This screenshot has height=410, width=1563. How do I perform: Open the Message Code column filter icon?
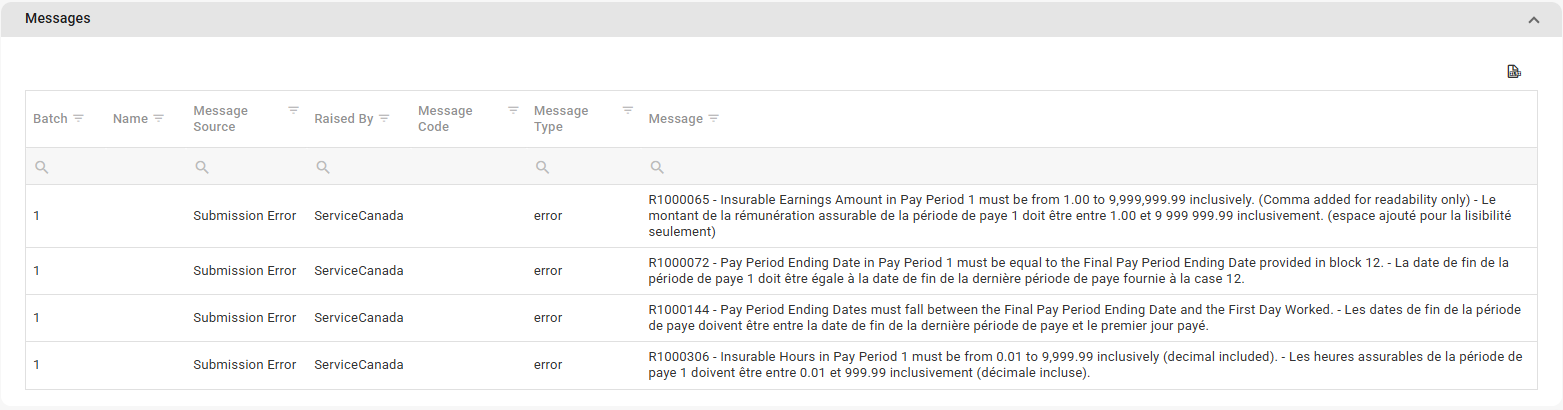pyautogui.click(x=513, y=110)
